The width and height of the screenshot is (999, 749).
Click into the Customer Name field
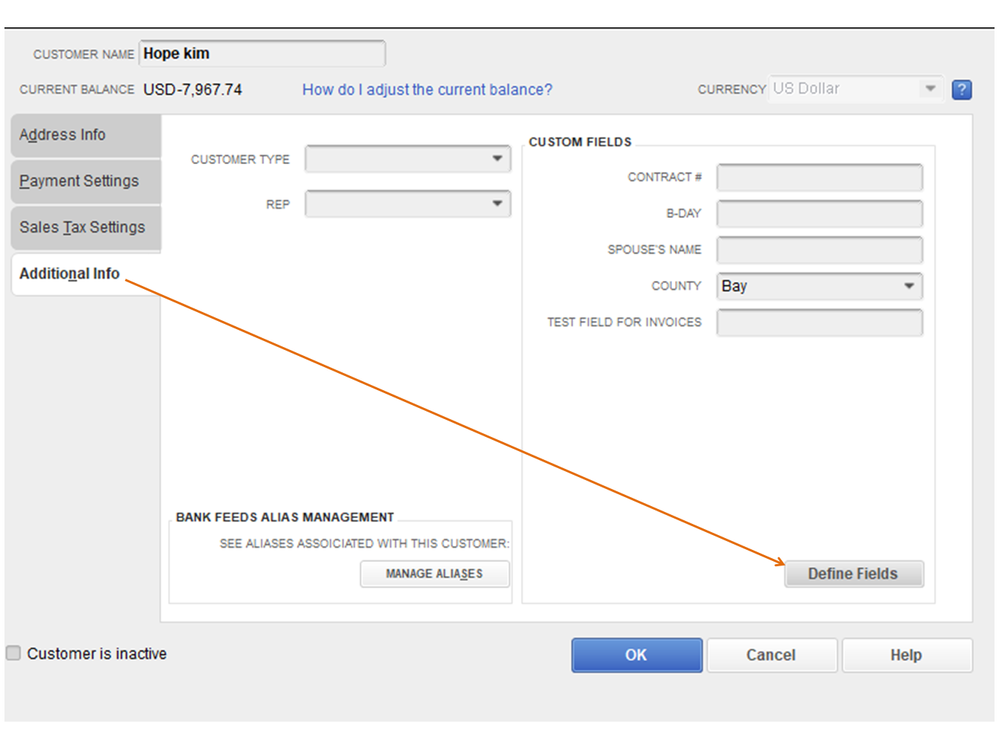click(261, 54)
